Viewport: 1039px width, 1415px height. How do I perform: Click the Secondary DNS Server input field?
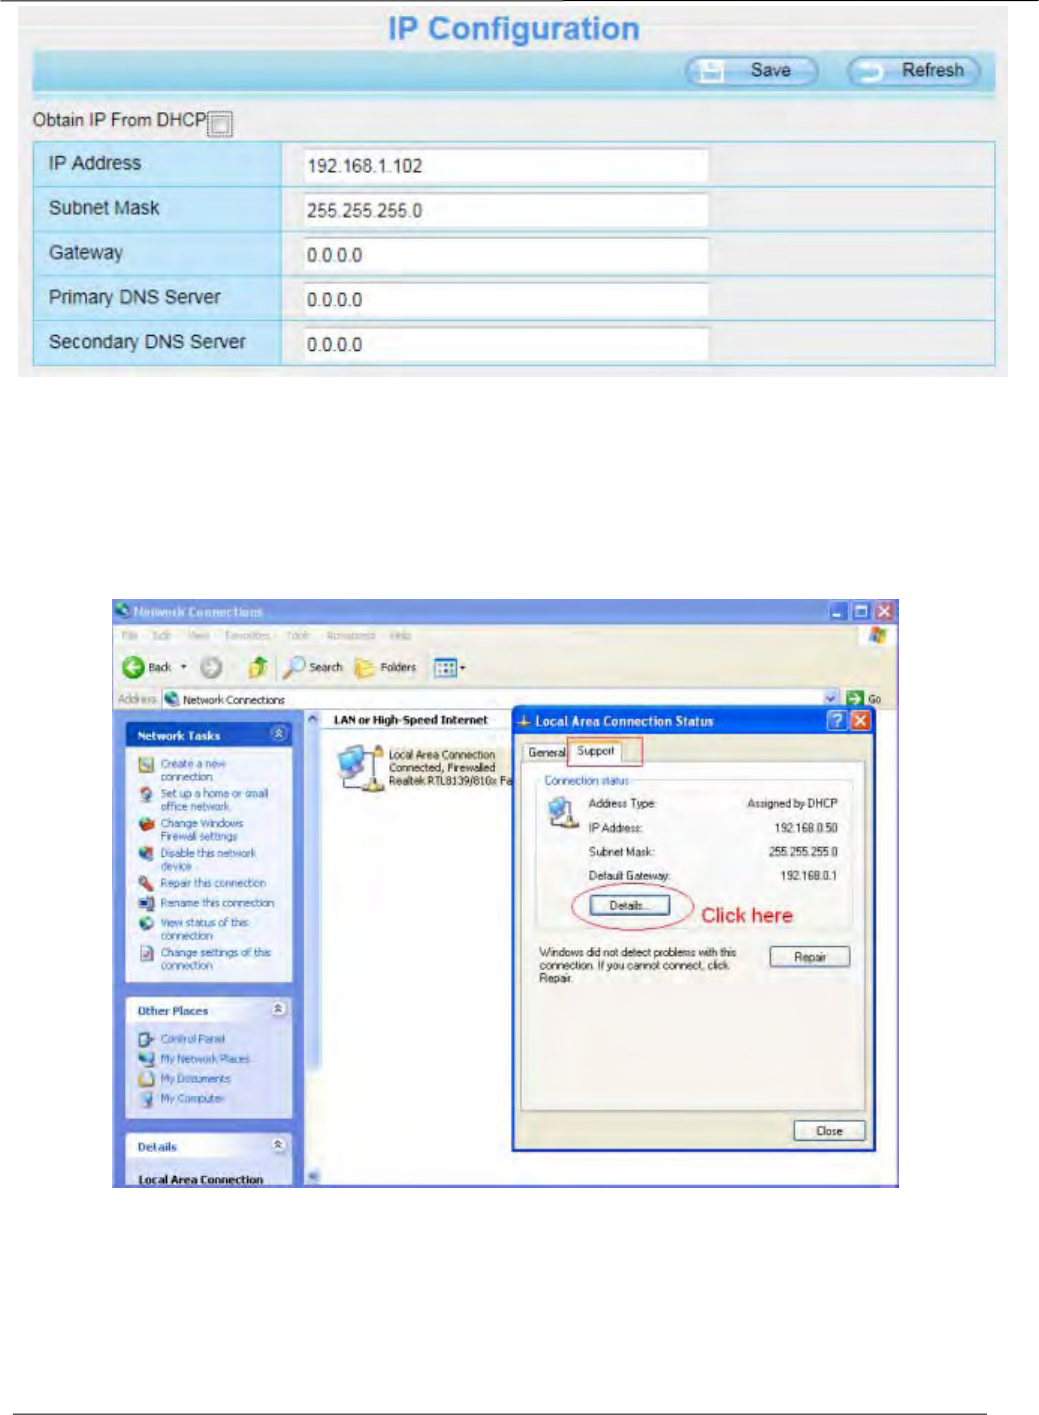[x=506, y=344]
